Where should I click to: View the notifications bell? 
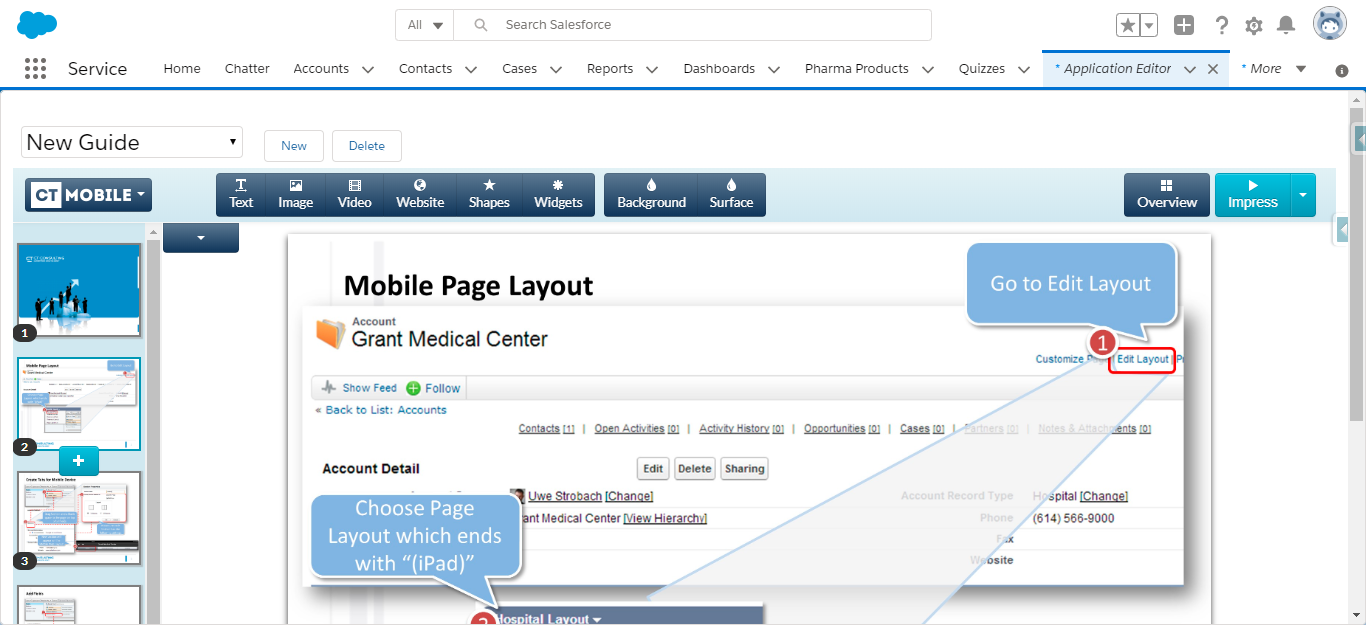[1286, 25]
